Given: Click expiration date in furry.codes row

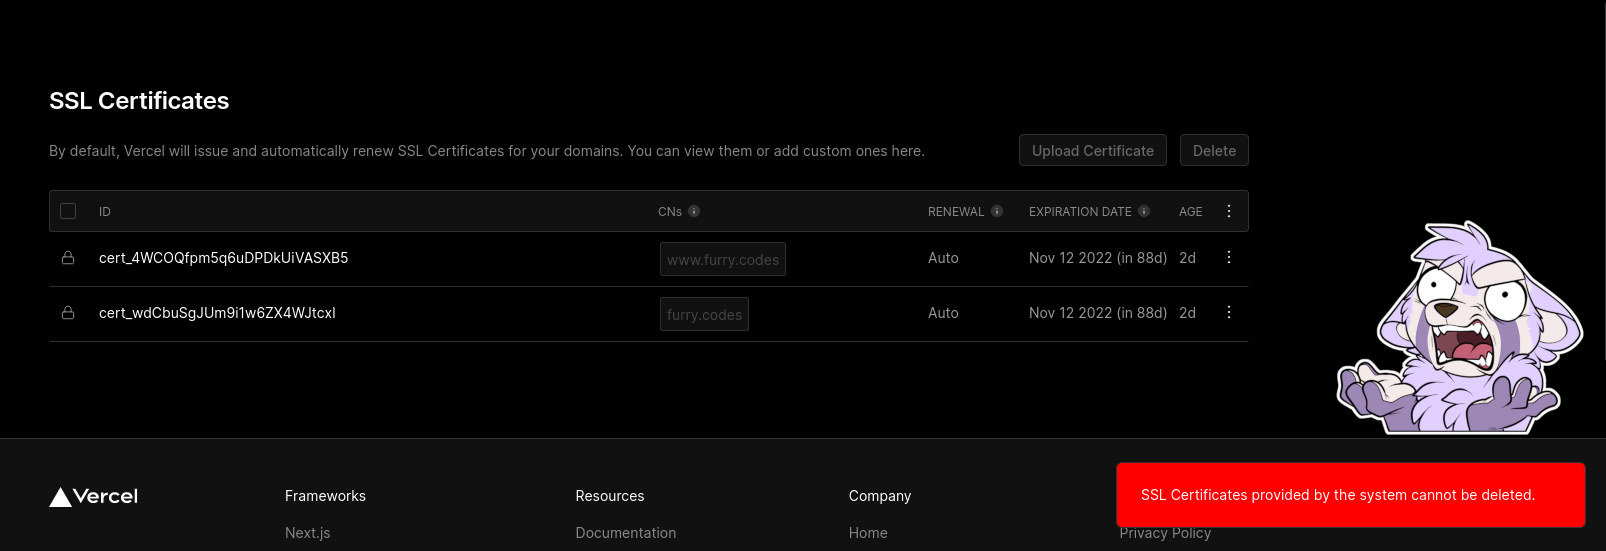Looking at the screenshot, I should coord(1098,313).
